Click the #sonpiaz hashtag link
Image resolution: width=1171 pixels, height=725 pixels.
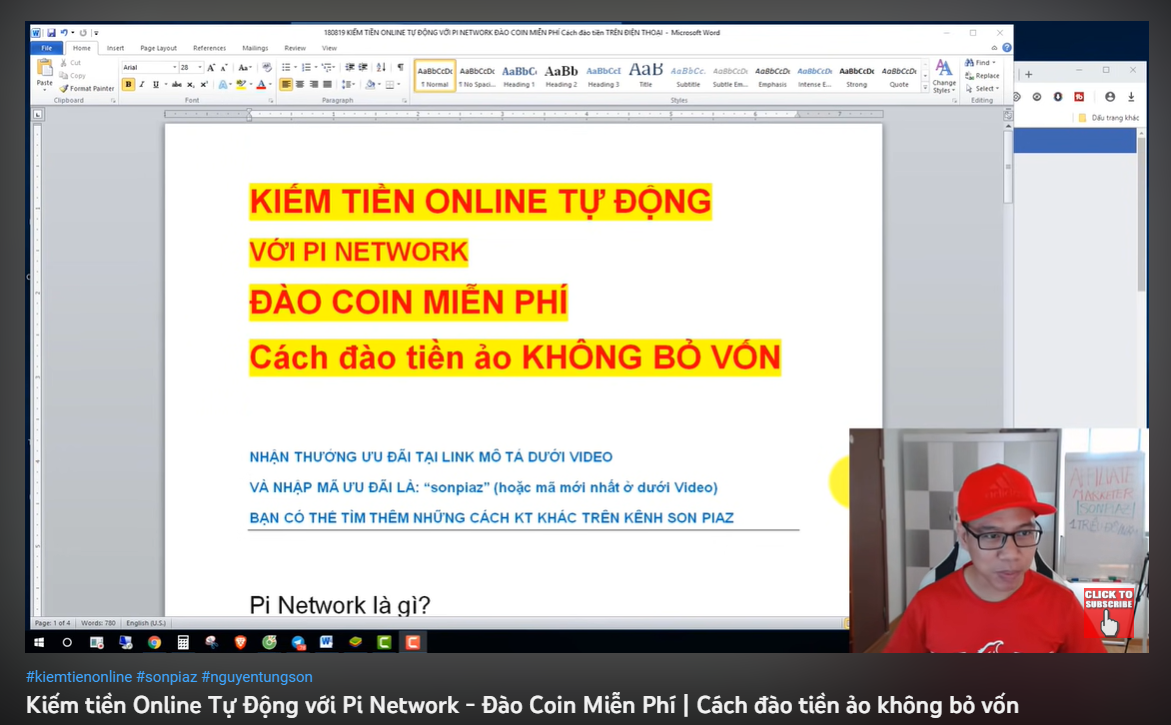click(x=167, y=676)
